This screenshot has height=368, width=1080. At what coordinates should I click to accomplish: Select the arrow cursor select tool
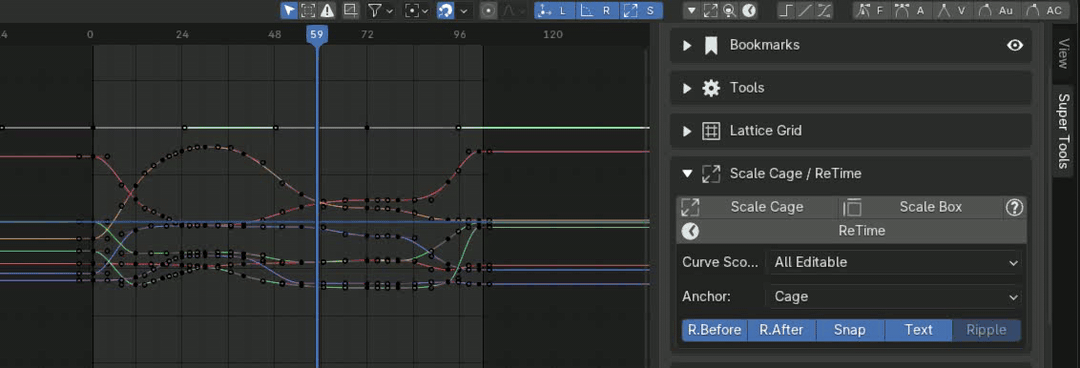point(289,10)
